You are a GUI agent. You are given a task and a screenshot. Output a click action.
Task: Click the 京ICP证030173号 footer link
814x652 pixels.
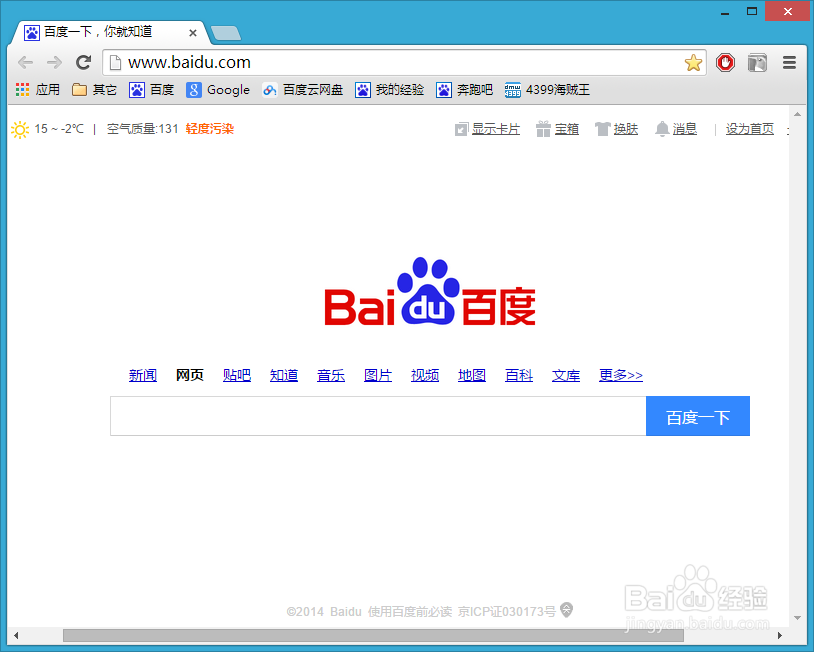point(507,612)
